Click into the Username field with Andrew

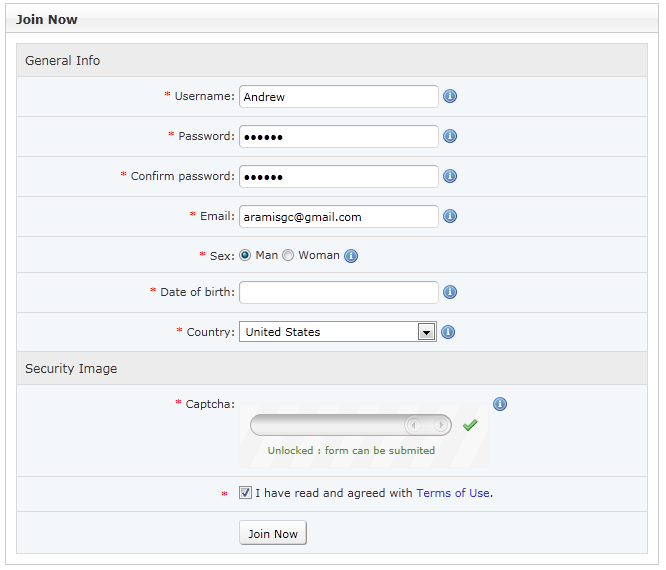(x=339, y=96)
